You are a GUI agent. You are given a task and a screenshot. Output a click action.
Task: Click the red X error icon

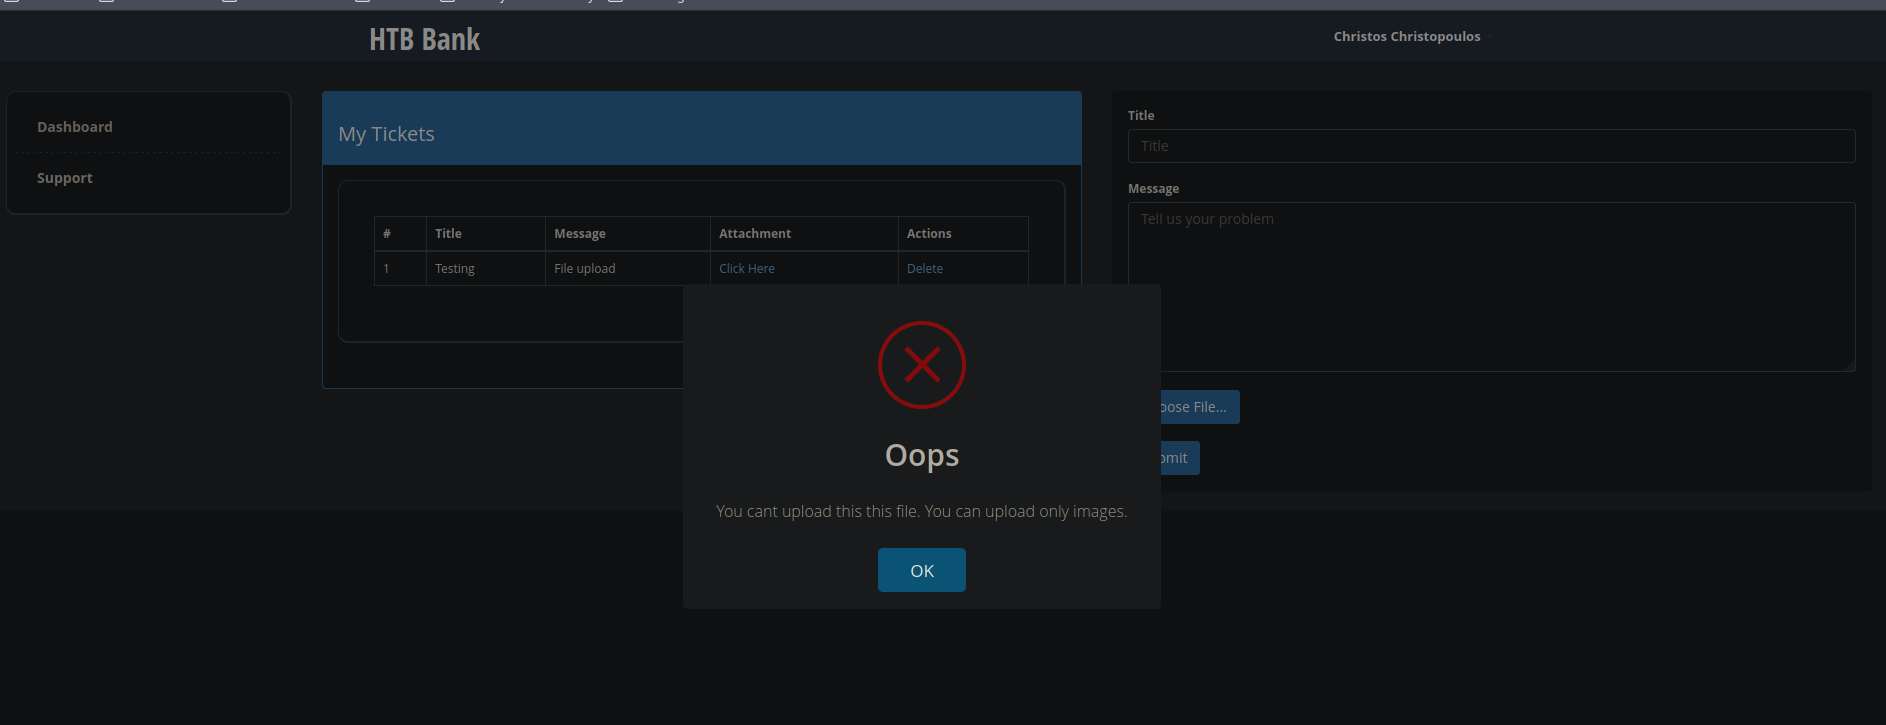(921, 365)
